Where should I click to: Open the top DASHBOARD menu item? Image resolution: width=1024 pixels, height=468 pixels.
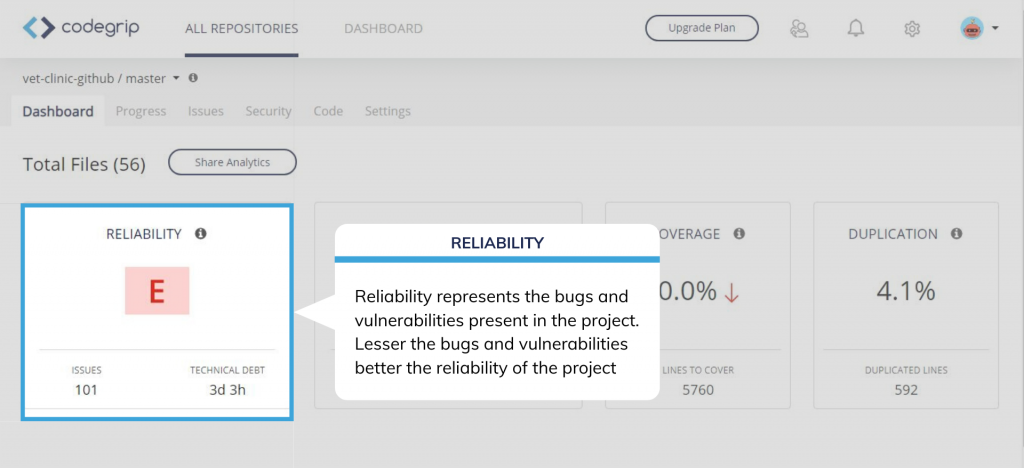click(x=383, y=28)
